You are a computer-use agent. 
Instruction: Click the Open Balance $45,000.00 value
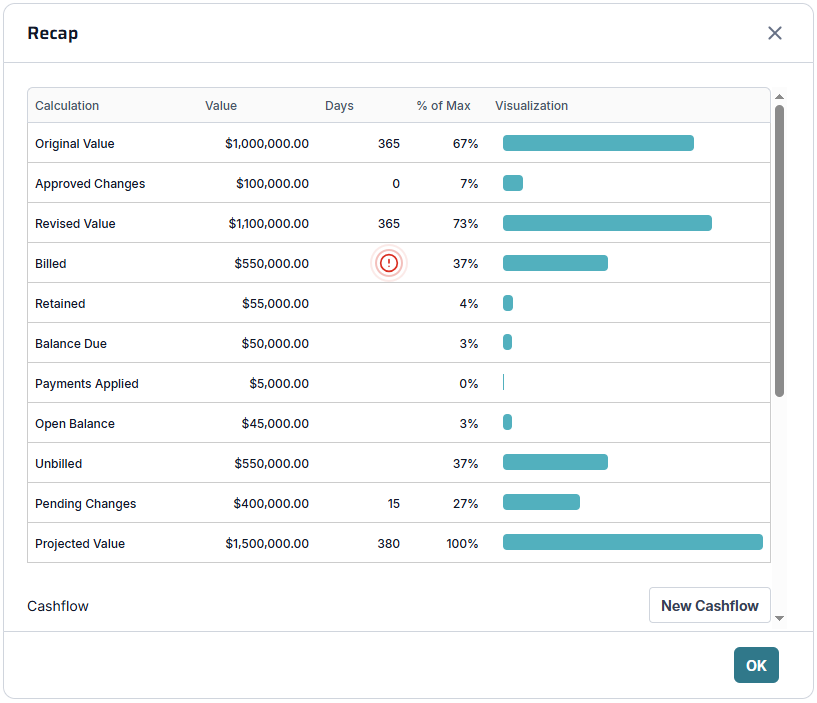tap(275, 424)
